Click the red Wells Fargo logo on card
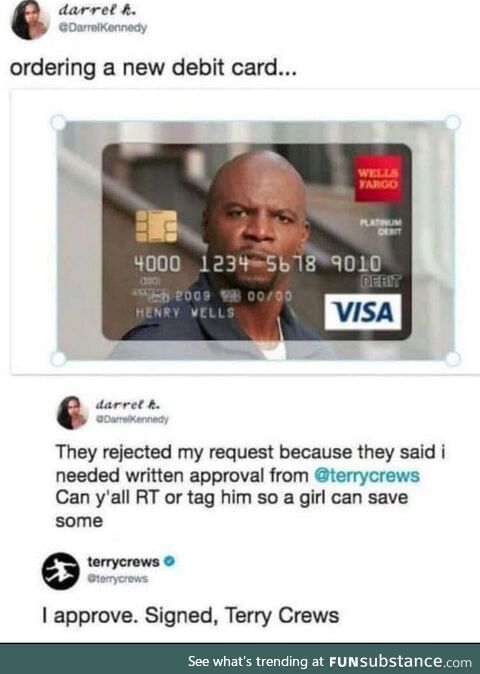480x674 pixels. click(x=378, y=179)
